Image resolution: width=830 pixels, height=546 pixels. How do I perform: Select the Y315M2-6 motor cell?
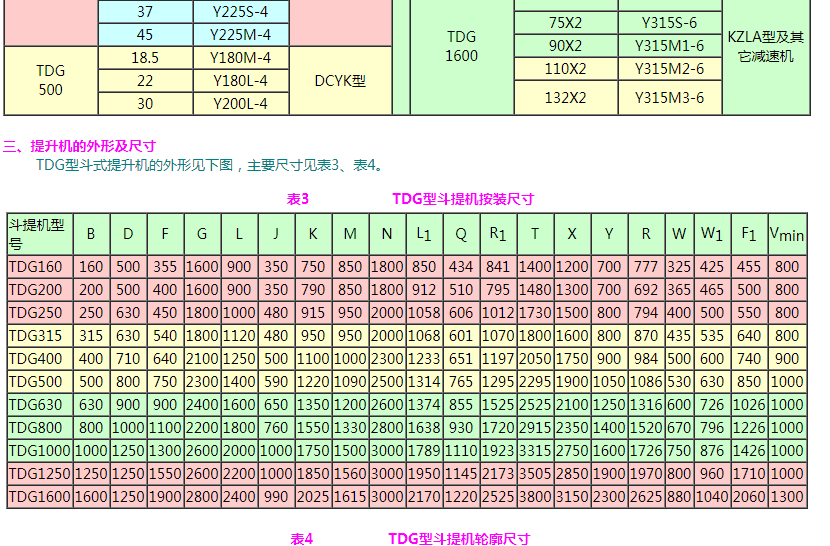pyautogui.click(x=669, y=69)
